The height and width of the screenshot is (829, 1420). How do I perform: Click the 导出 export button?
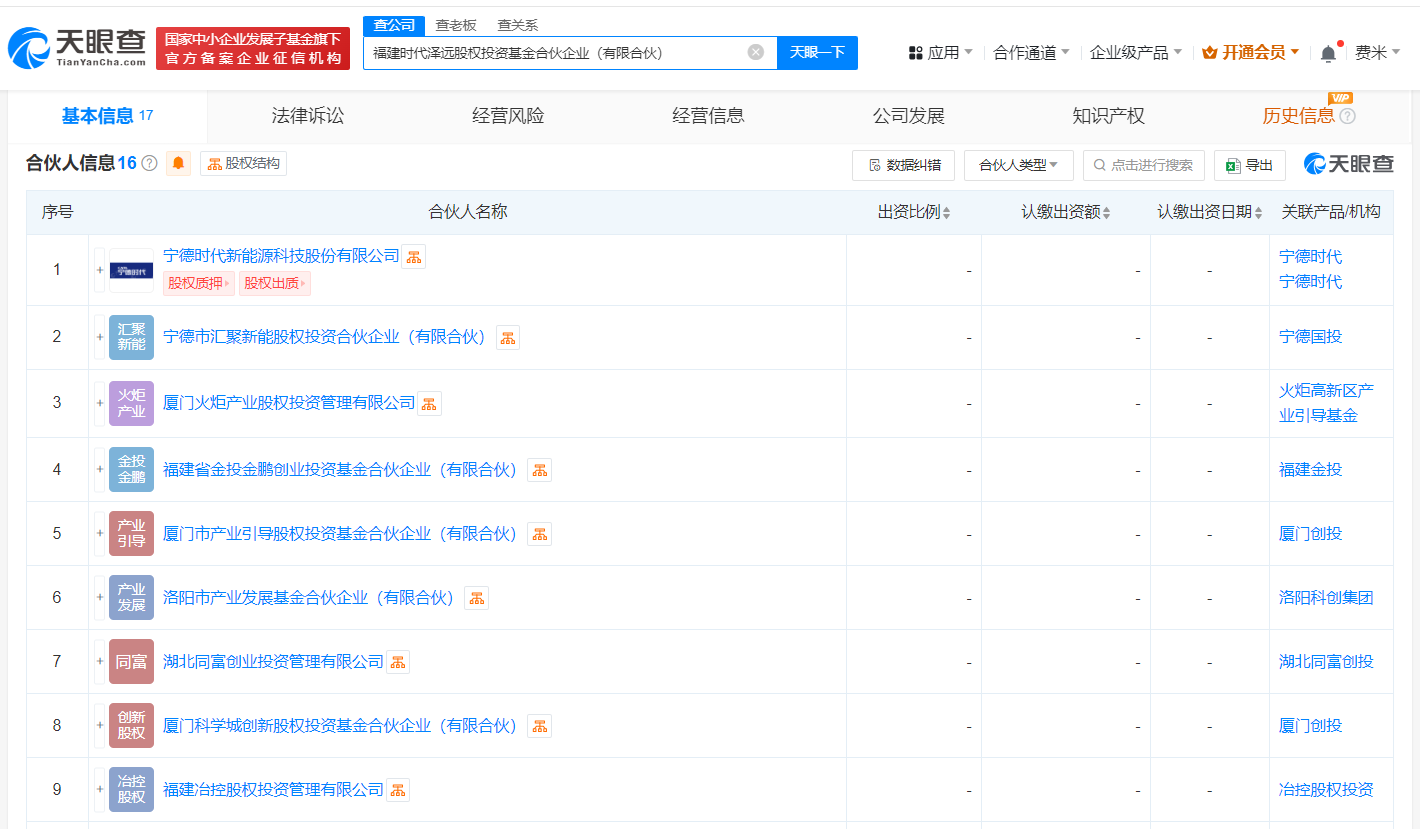coord(1250,165)
